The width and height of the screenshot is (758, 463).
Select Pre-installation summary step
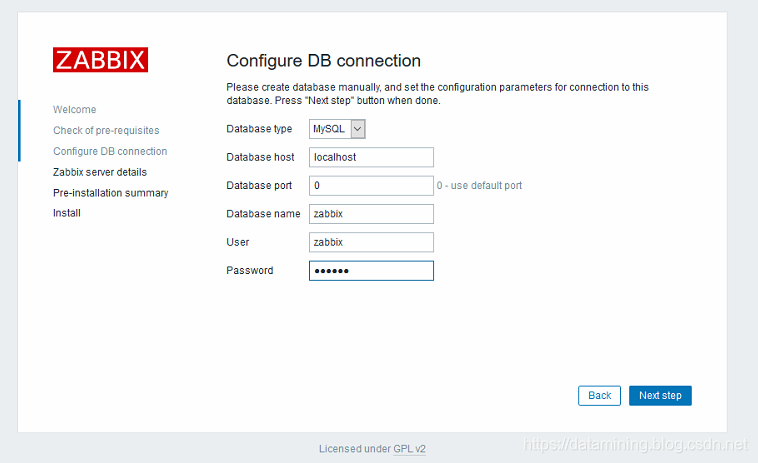[x=111, y=193]
